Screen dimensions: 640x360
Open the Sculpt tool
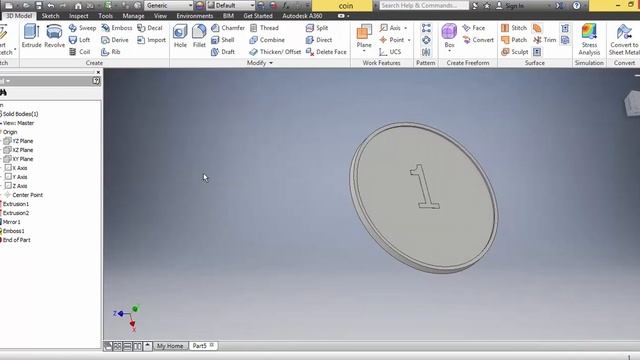514,52
